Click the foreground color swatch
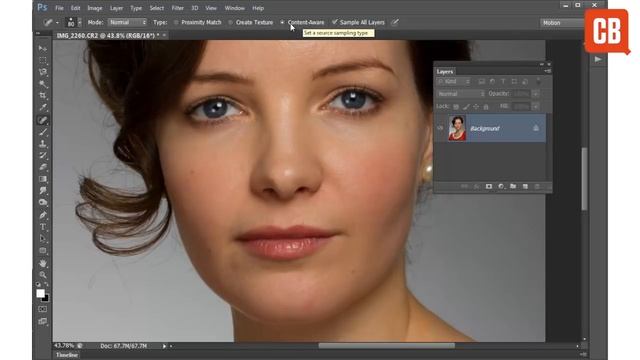Viewport: 640px width, 360px height. (x=40, y=293)
